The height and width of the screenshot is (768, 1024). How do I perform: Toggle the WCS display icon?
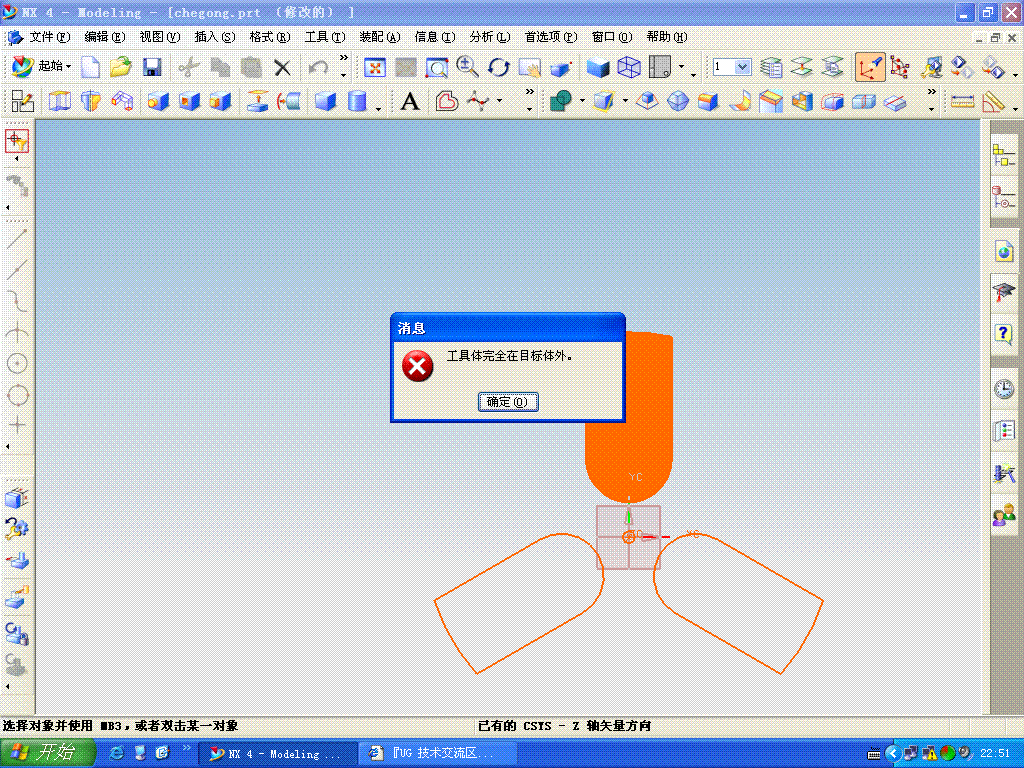[x=871, y=67]
